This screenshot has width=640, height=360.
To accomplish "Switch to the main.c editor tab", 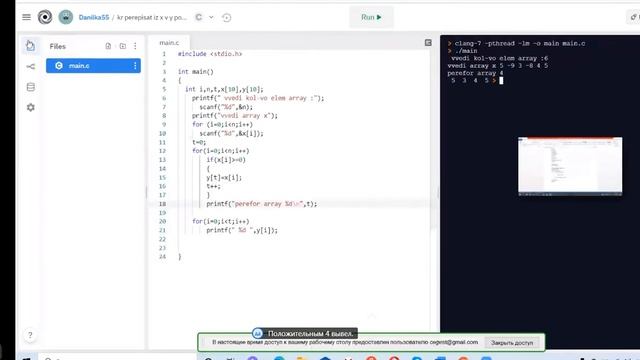I will coord(169,42).
